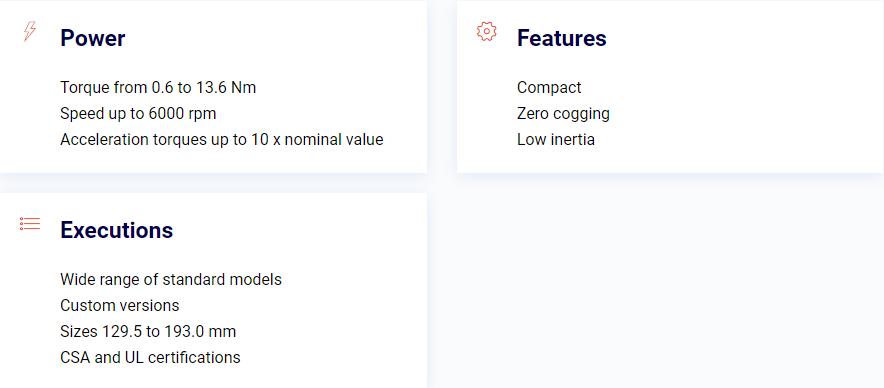Click 'Torque from 0.6 to 13.6 Nm' text

(x=158, y=87)
